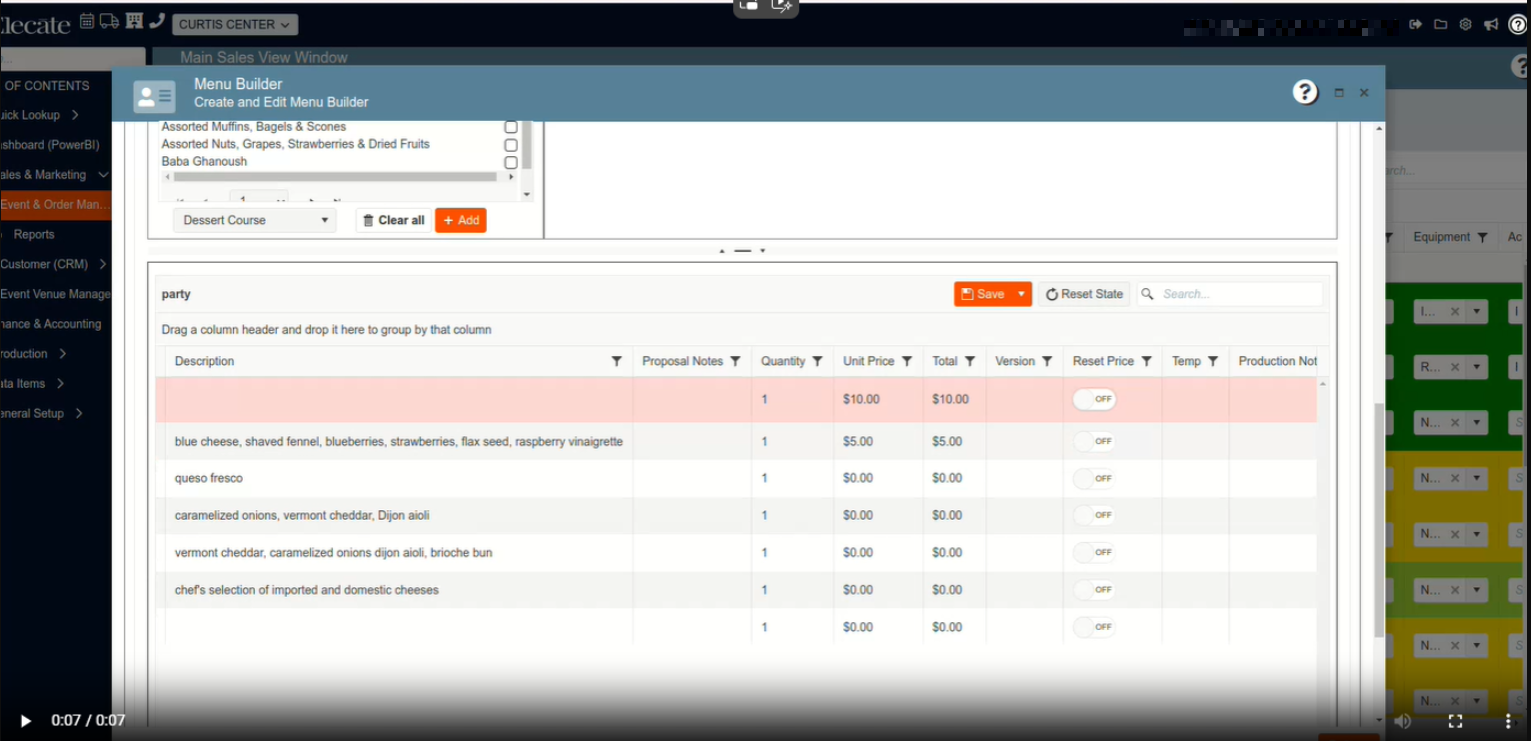Open the Menu Builder help icon
Screen dimensions: 1531x741
pyautogui.click(x=1305, y=92)
